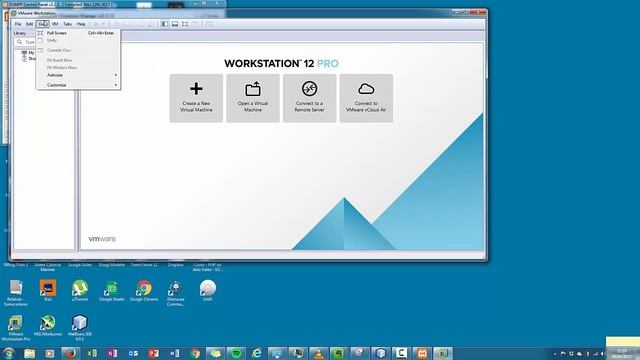The width and height of the screenshot is (640, 360).
Task: Open MSI Afterburner desktop shortcut
Action: [x=48, y=326]
